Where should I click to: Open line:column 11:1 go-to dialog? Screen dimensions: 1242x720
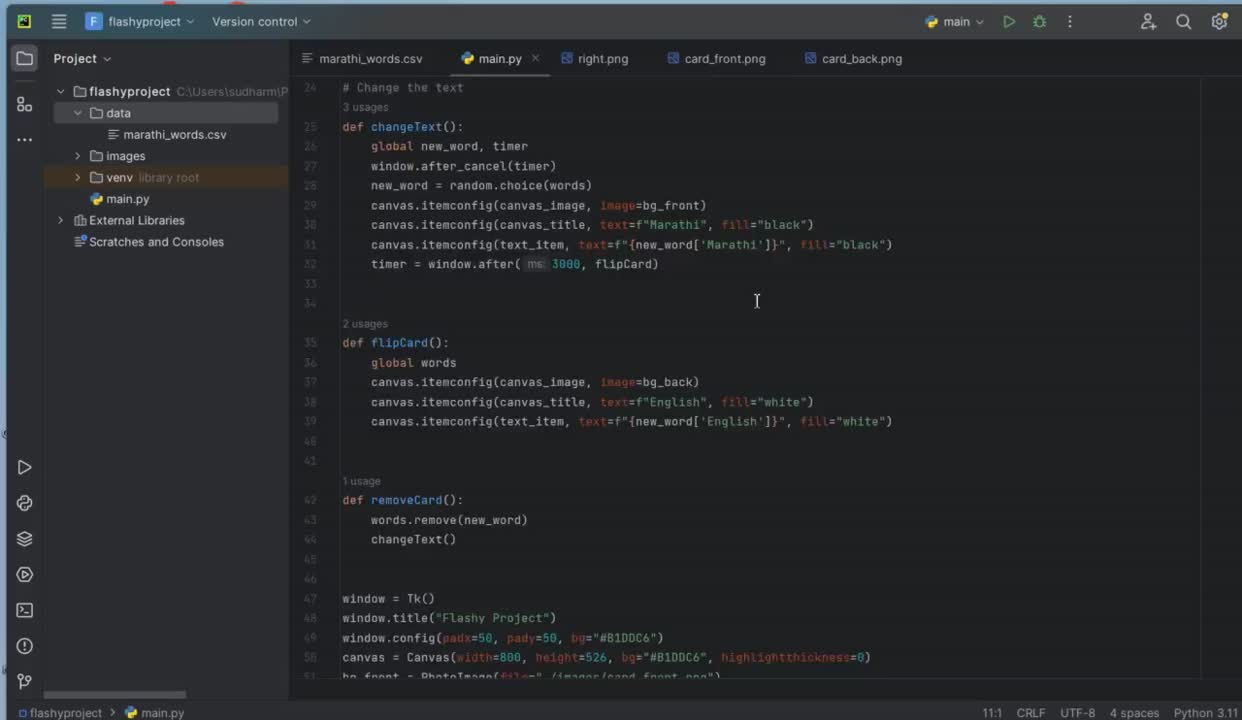coord(991,713)
